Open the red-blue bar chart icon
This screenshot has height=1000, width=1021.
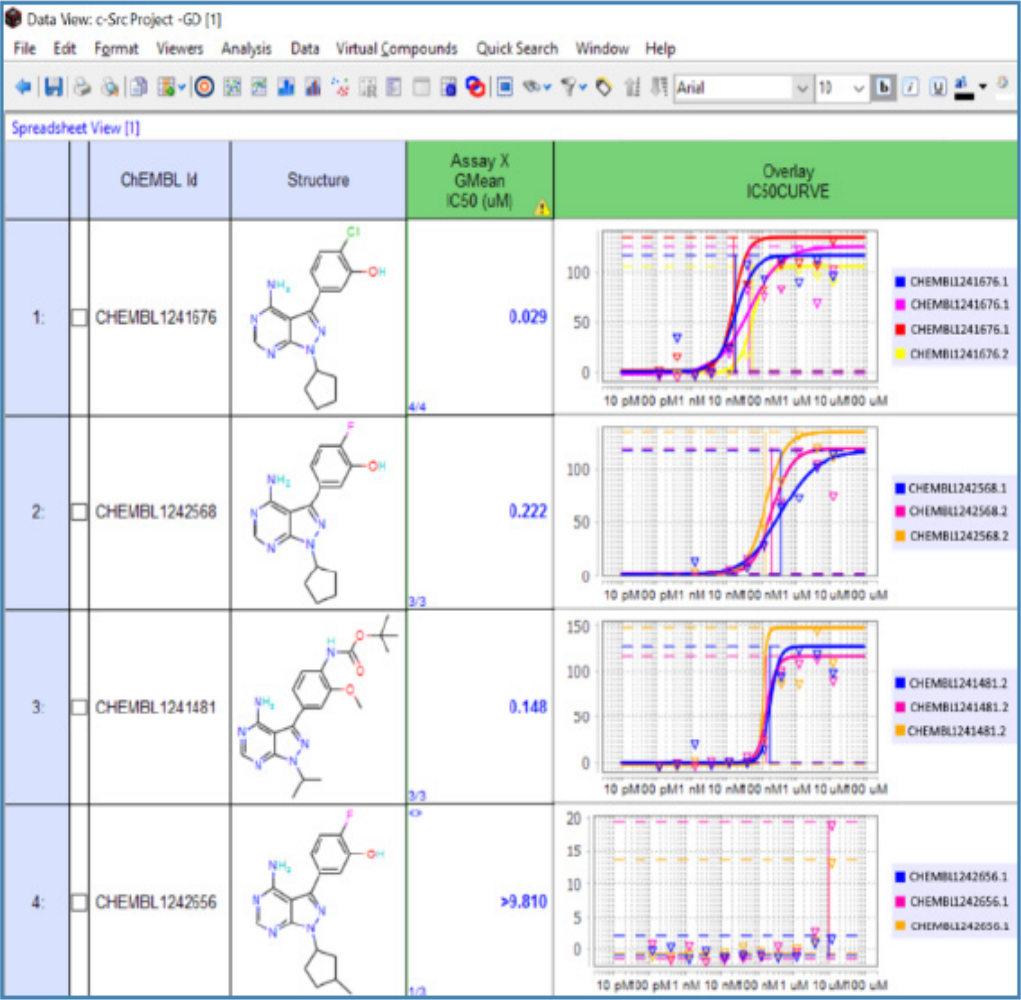(x=313, y=87)
